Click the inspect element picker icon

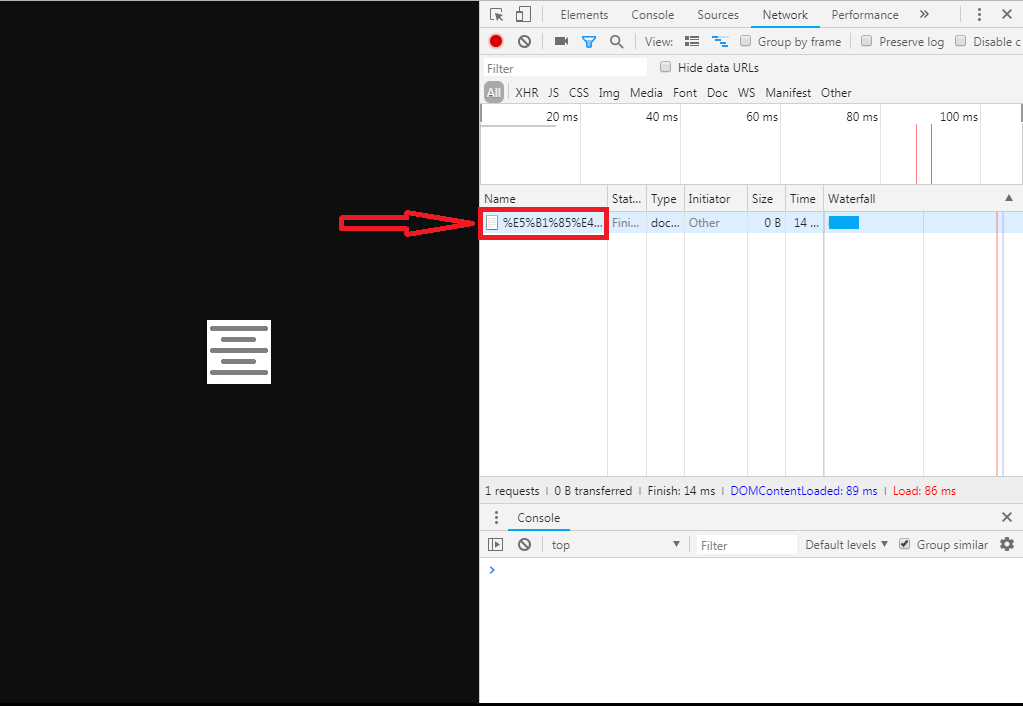496,15
